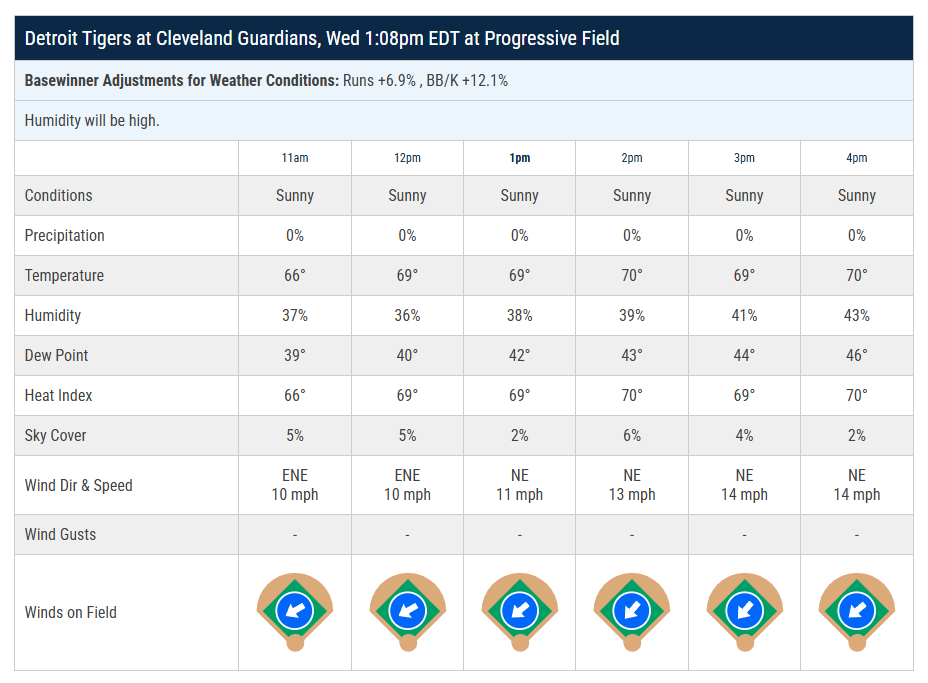Viewport: 928px width, 683px height.
Task: Click the 2pm temperature value 70°
Action: pyautogui.click(x=632, y=275)
